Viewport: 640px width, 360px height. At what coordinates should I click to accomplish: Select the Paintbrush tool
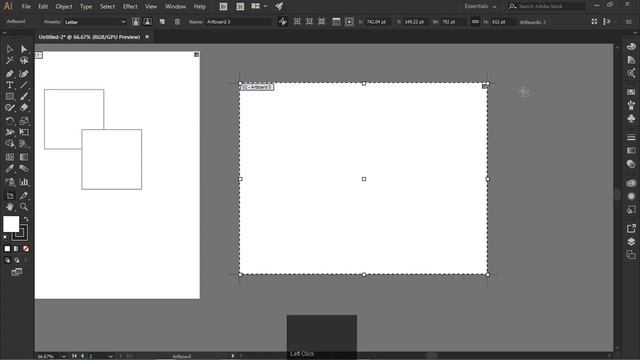[24, 97]
